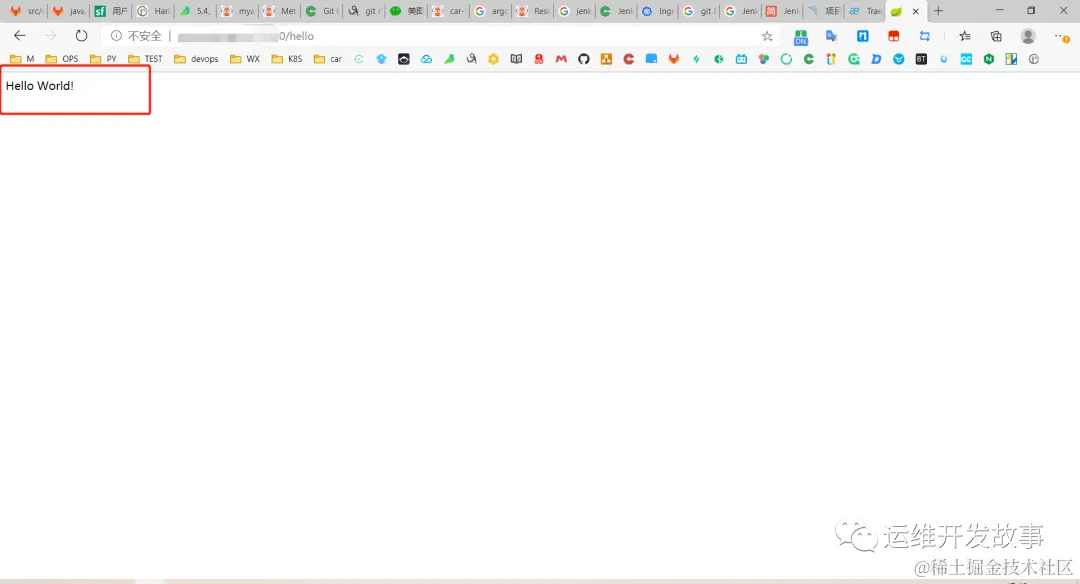
Task: Switch to the Harl tab
Action: click(x=153, y=11)
